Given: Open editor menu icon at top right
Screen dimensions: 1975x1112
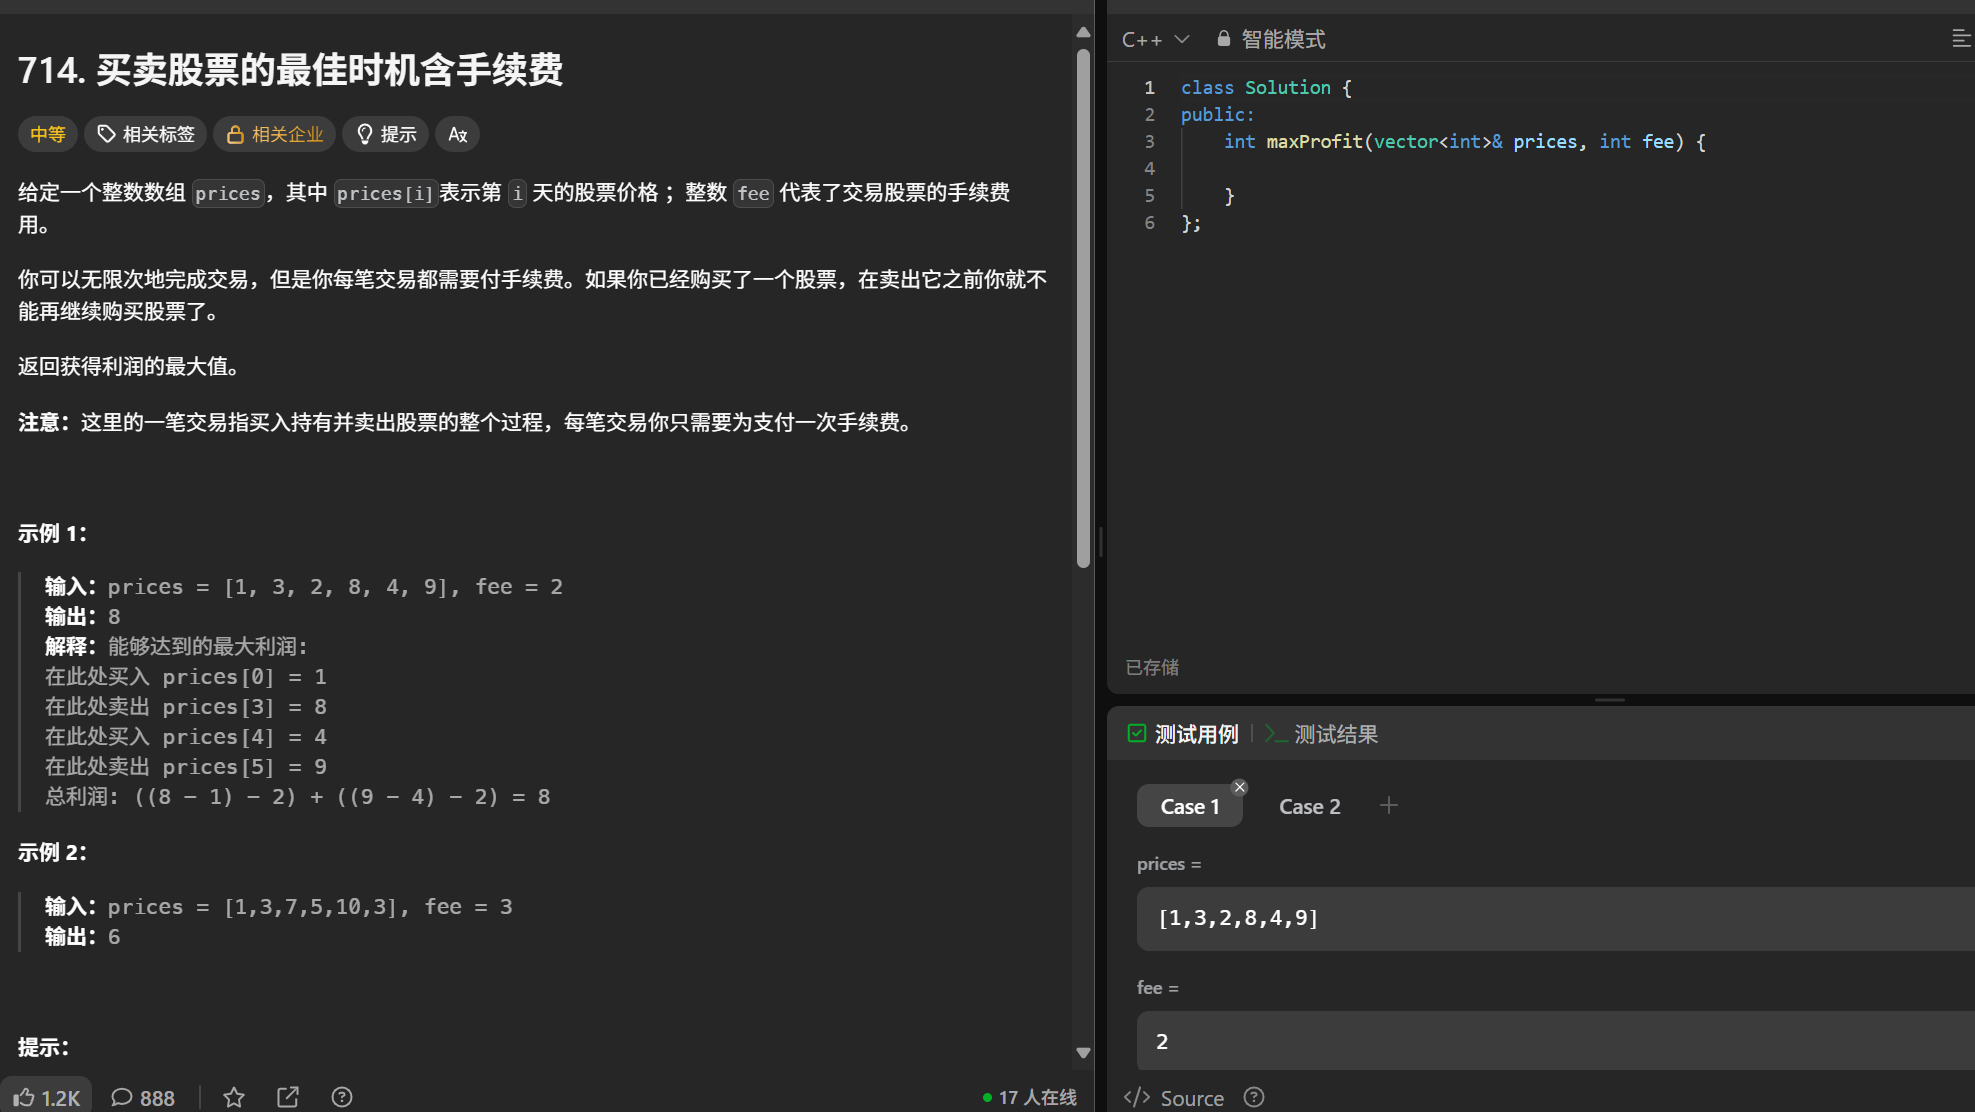Looking at the screenshot, I should click(x=1960, y=39).
